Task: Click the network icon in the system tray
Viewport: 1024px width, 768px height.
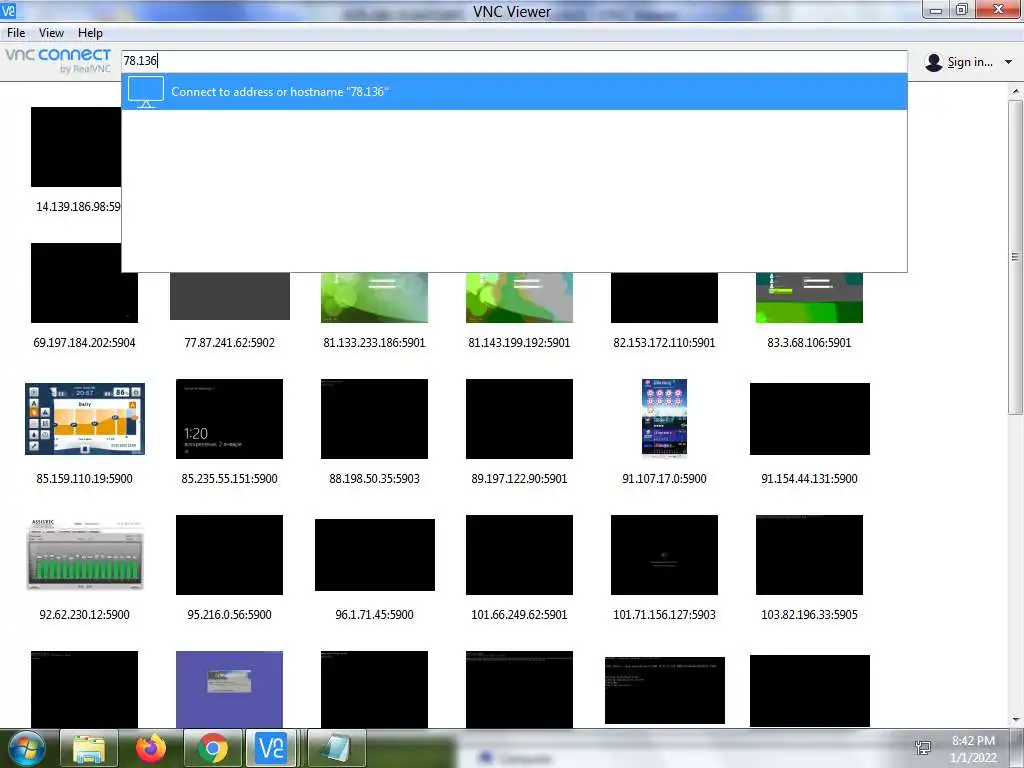Action: (x=923, y=749)
